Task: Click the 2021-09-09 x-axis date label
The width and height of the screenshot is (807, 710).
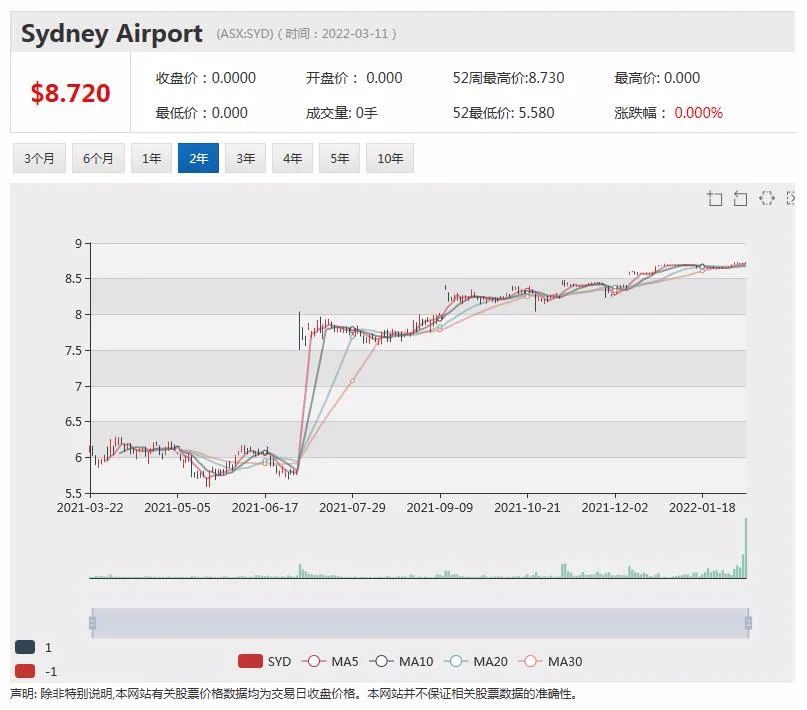Action: pyautogui.click(x=440, y=507)
